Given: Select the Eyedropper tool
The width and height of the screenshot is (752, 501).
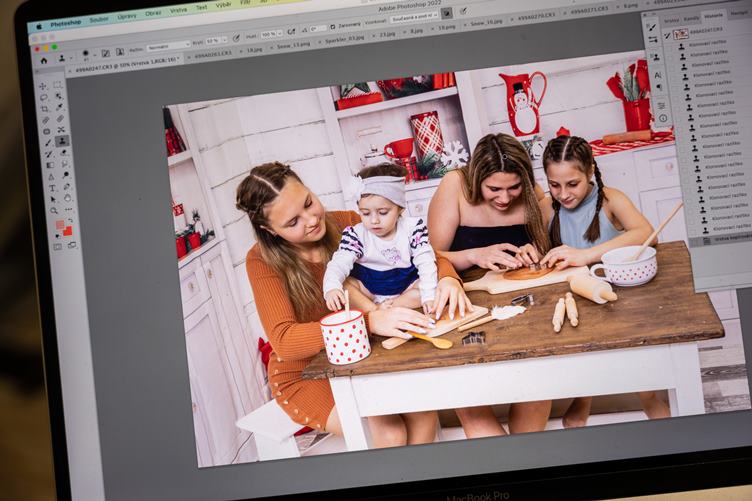Looking at the screenshot, I should (x=59, y=107).
